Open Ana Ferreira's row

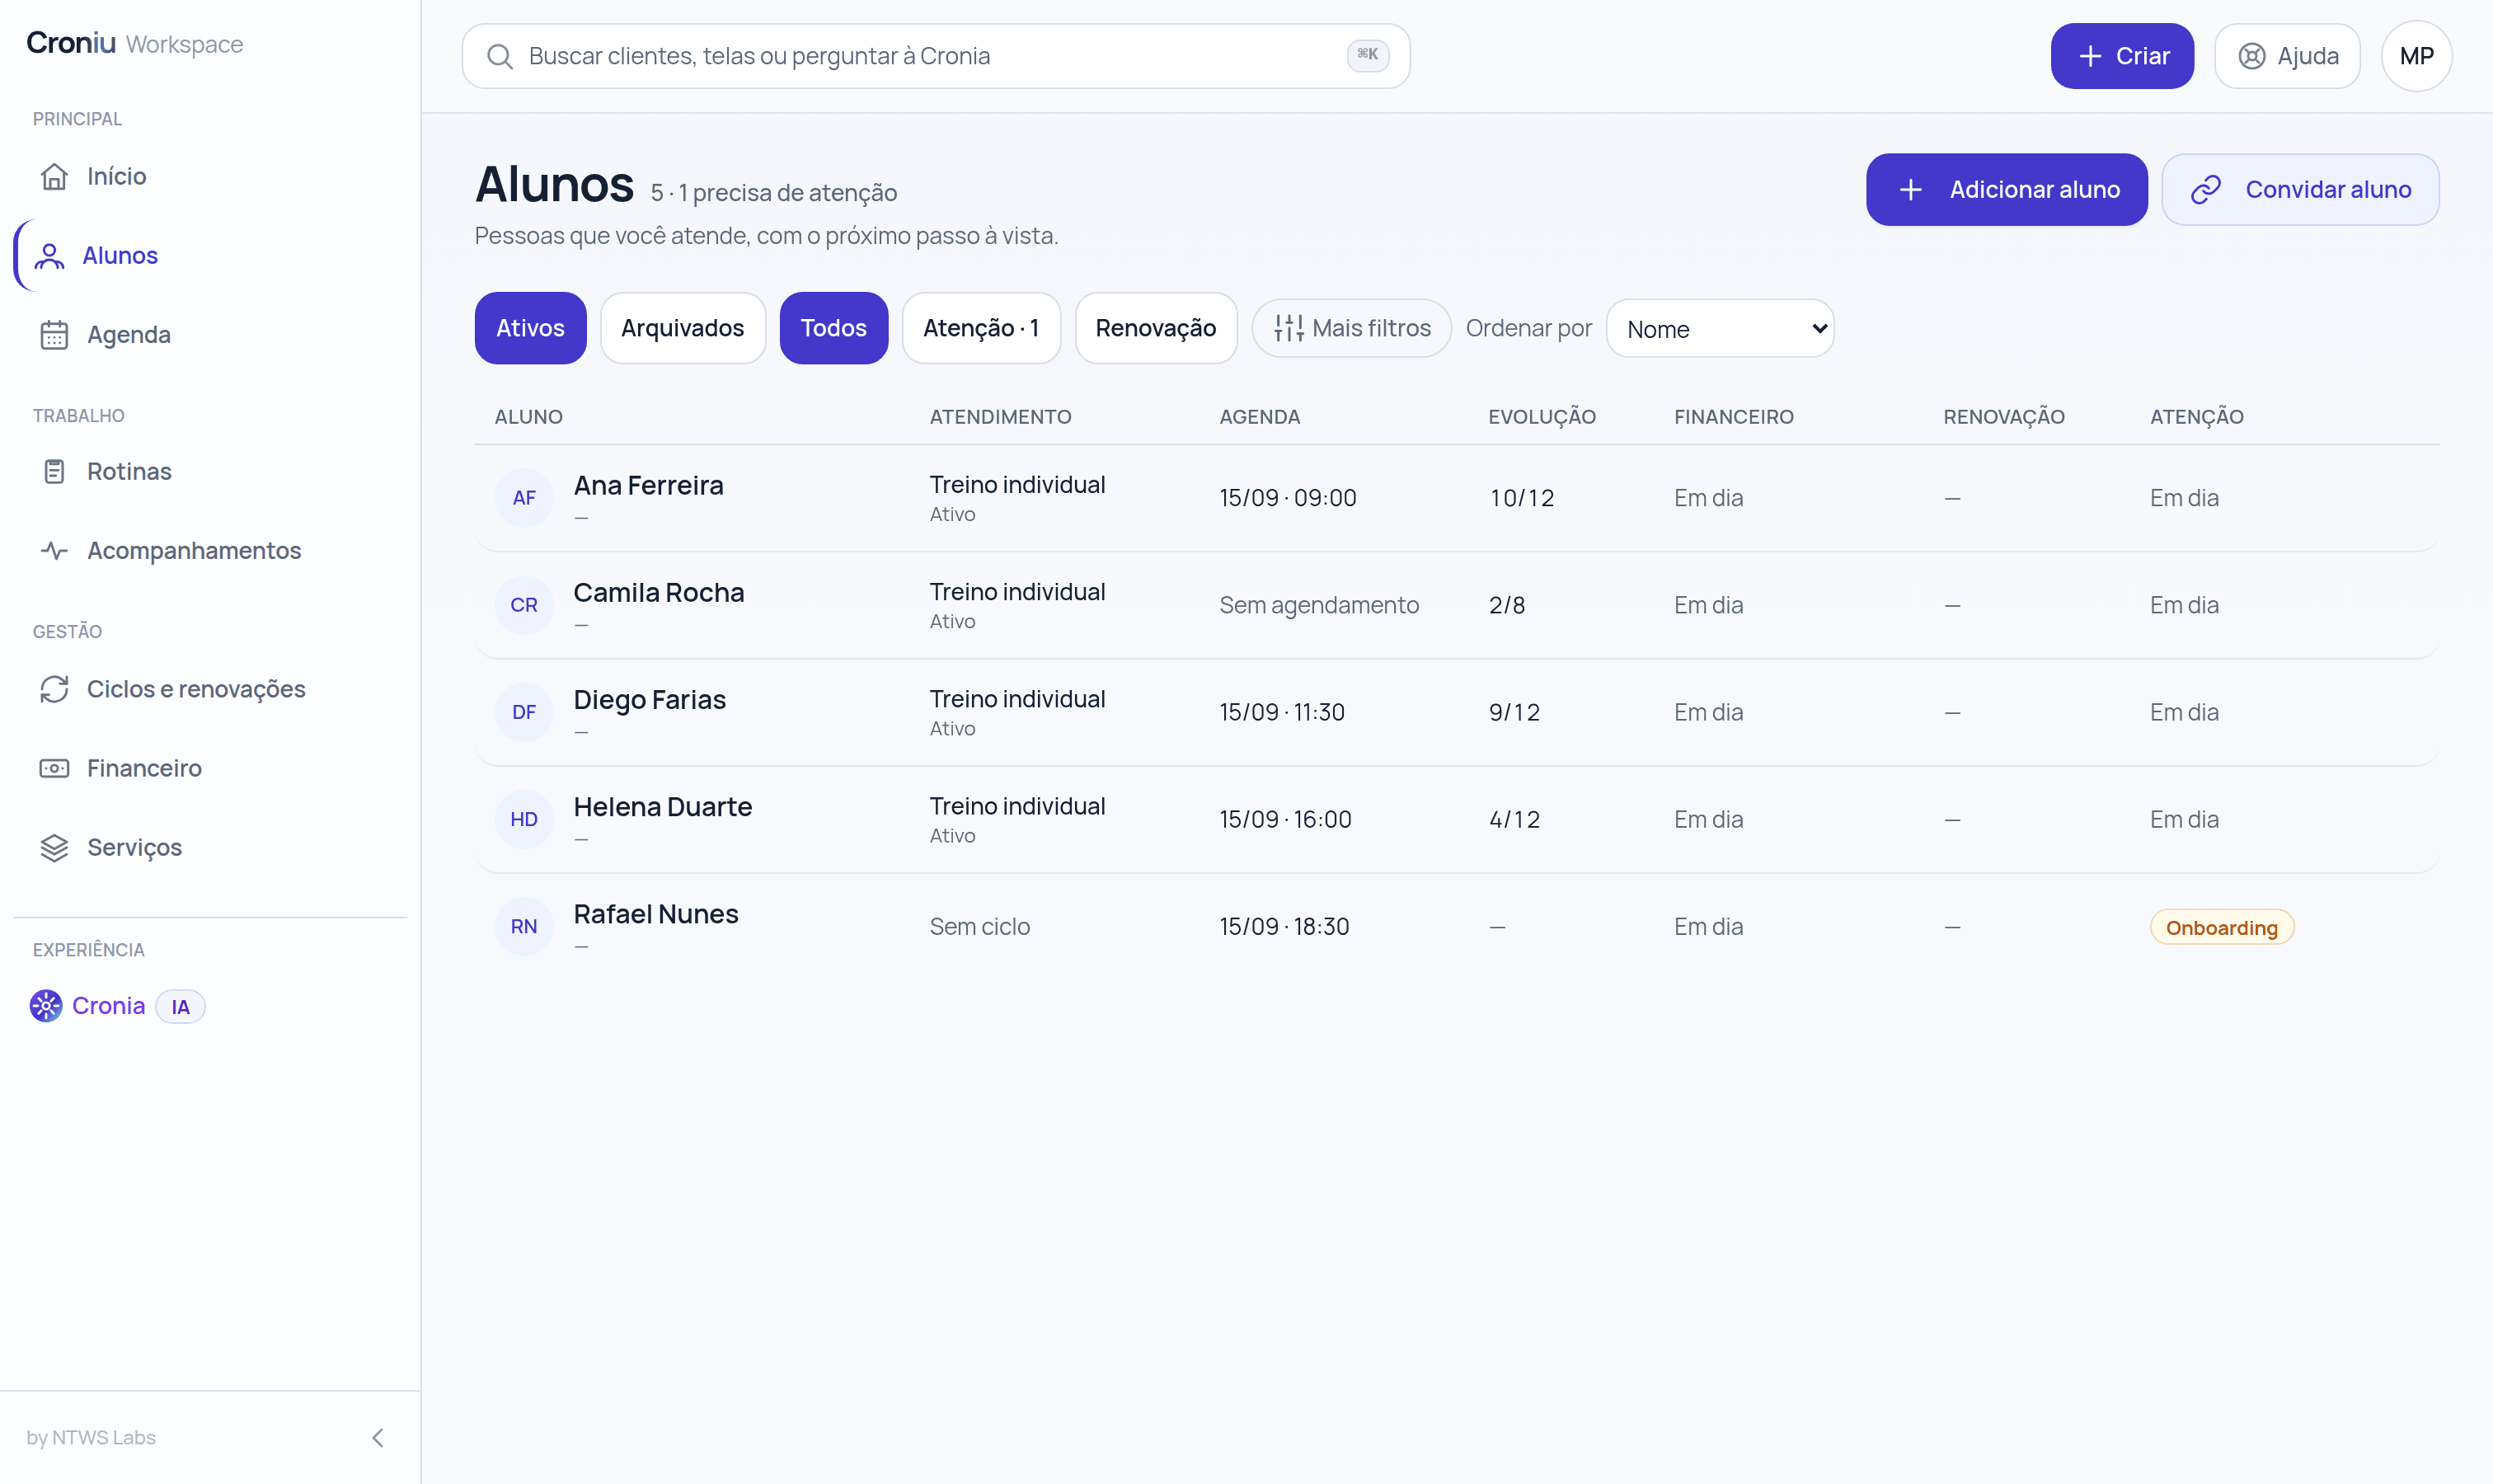(x=1457, y=498)
